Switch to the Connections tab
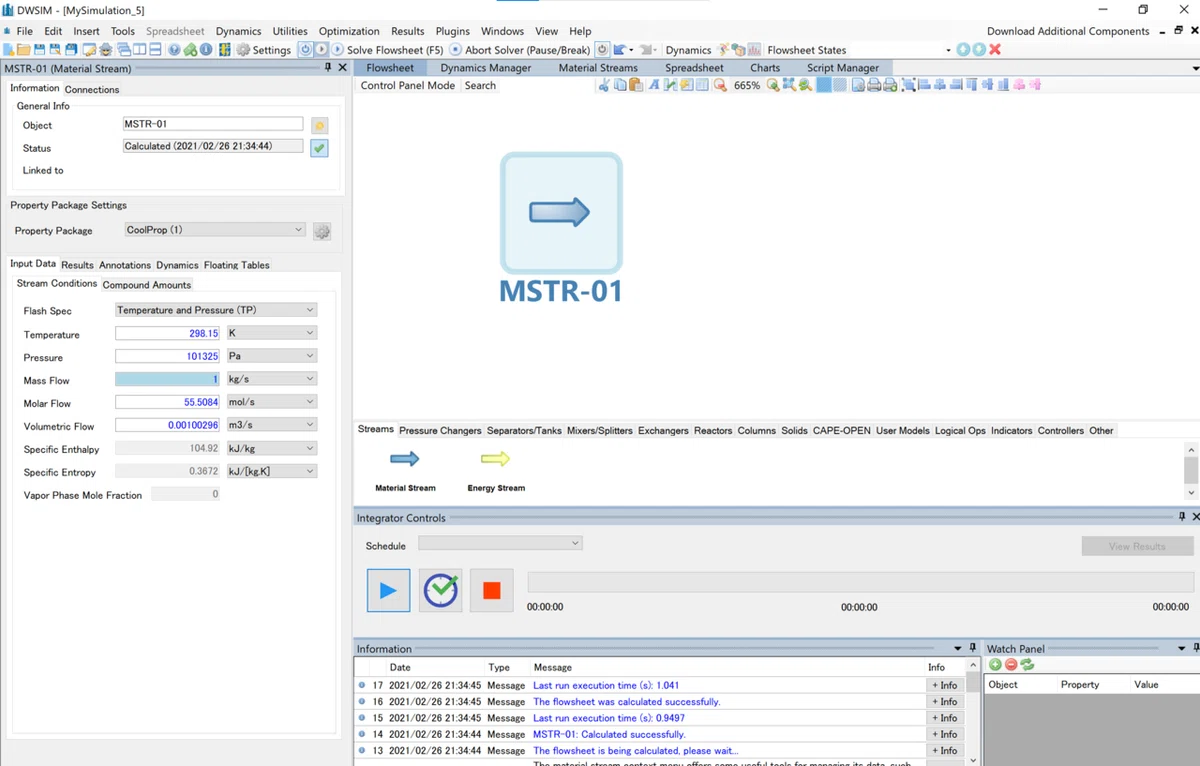This screenshot has width=1200, height=766. pyautogui.click(x=92, y=89)
